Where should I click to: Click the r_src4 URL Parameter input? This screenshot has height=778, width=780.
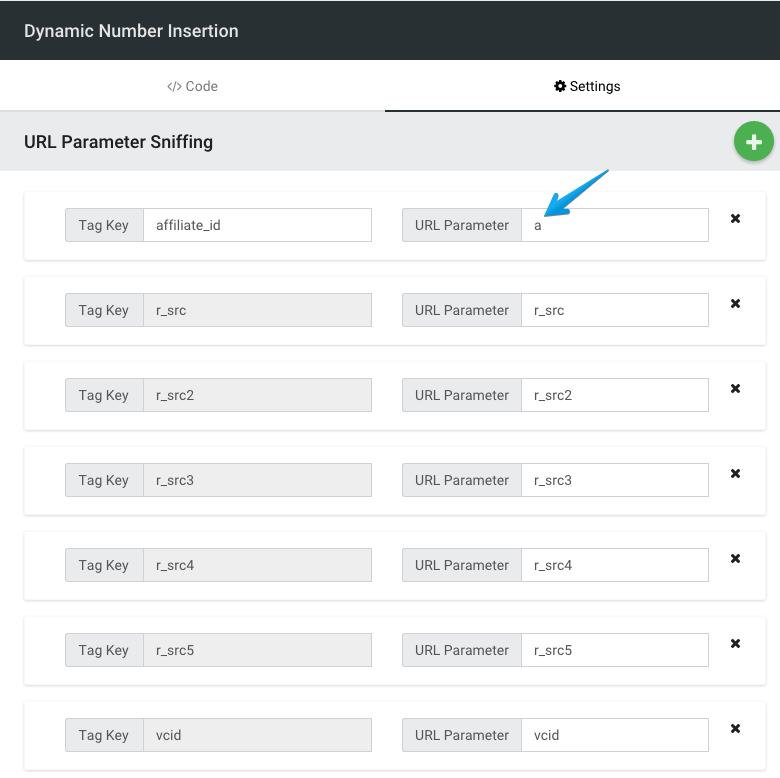pos(614,565)
